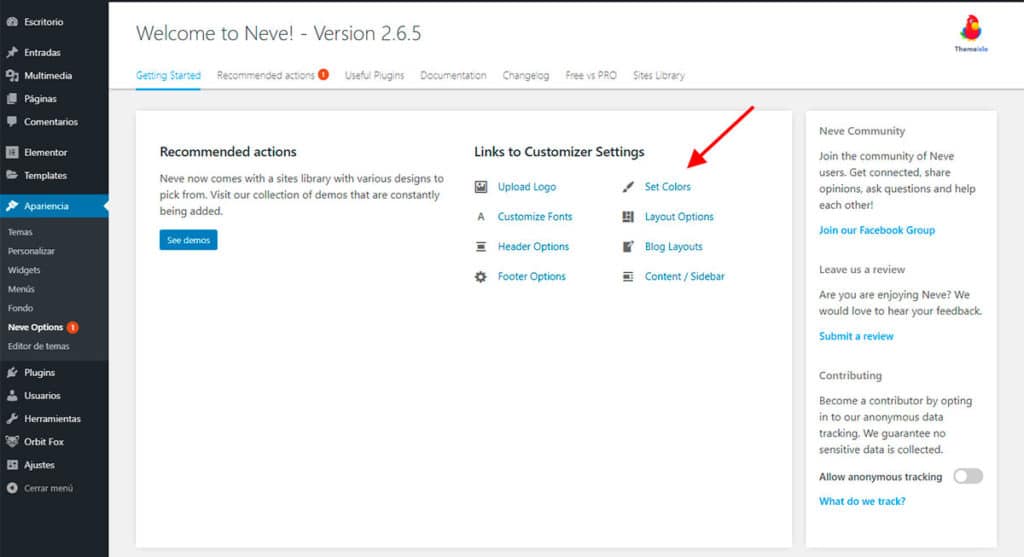Open the Header Options link

coord(533,247)
